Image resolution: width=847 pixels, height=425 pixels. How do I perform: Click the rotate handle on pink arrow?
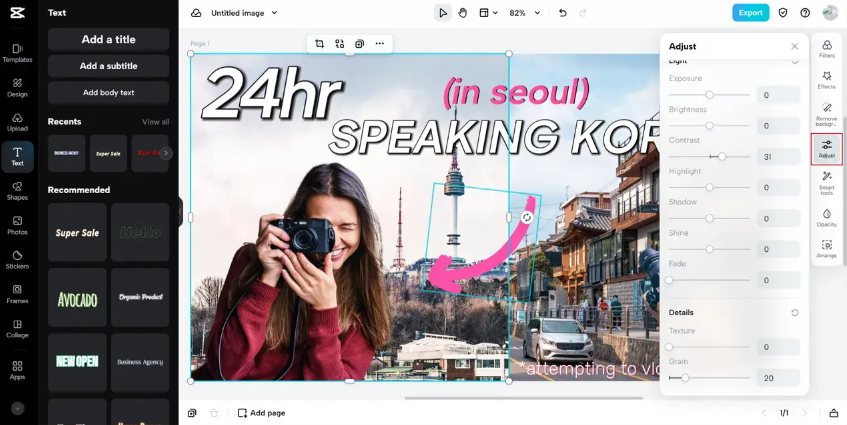tap(527, 217)
